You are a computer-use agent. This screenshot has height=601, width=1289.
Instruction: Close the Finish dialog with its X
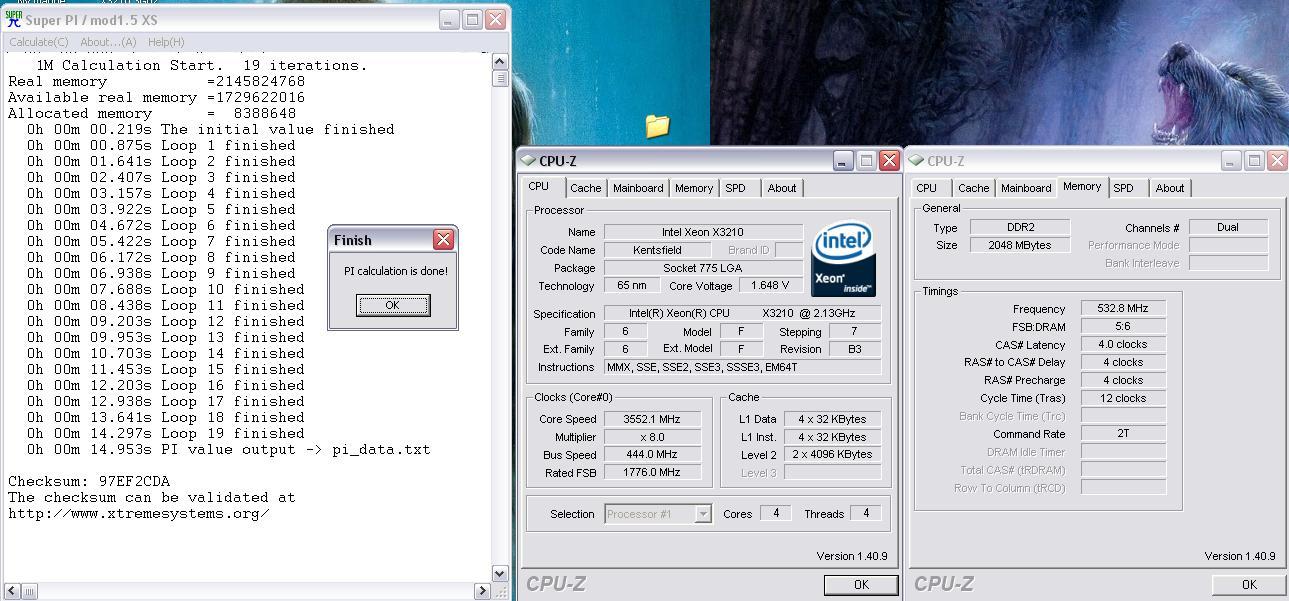(x=444, y=239)
